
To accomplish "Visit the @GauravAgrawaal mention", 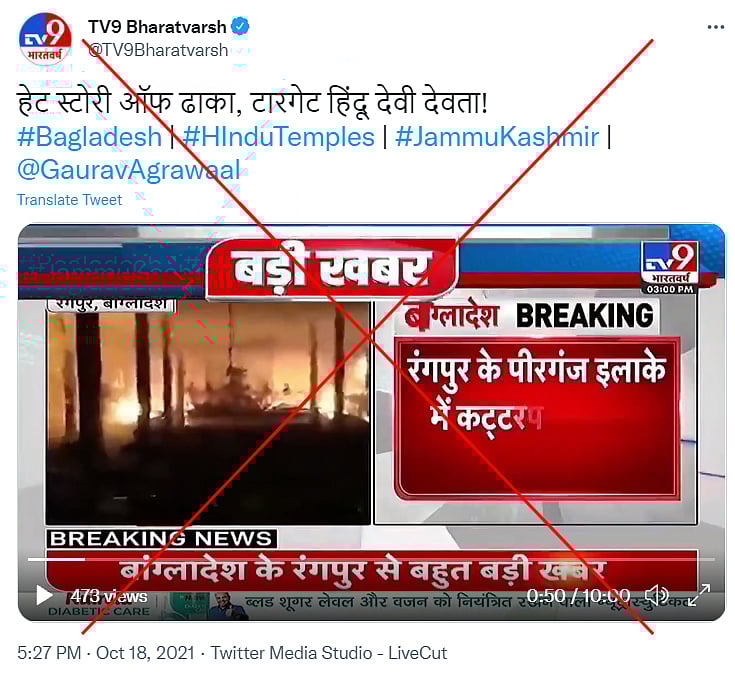I will click(129, 170).
